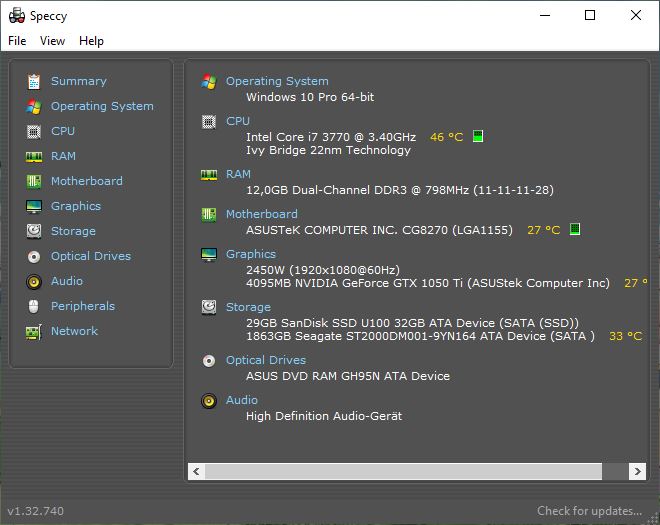Click the CPU chip icon in sidebar
Viewport: 660px width, 525px height.
[34, 132]
